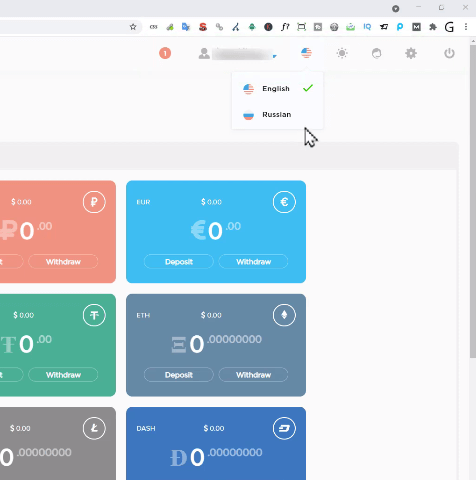Open the CSS extension in browser toolbar
The height and width of the screenshot is (480, 476).
coord(153,27)
